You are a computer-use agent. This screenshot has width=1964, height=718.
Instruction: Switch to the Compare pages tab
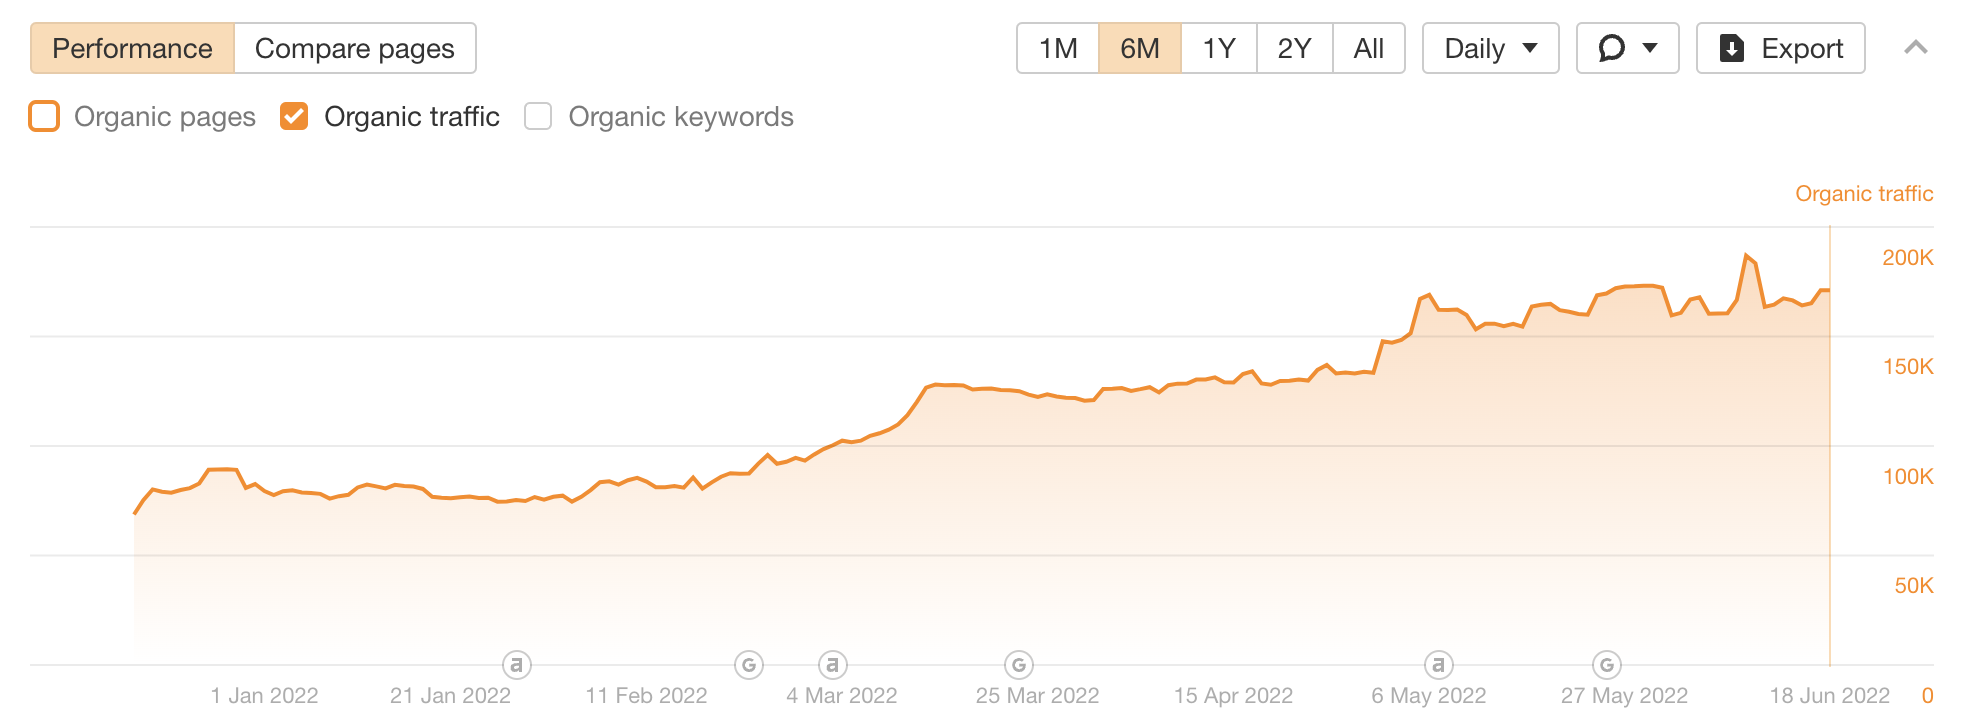pyautogui.click(x=355, y=48)
